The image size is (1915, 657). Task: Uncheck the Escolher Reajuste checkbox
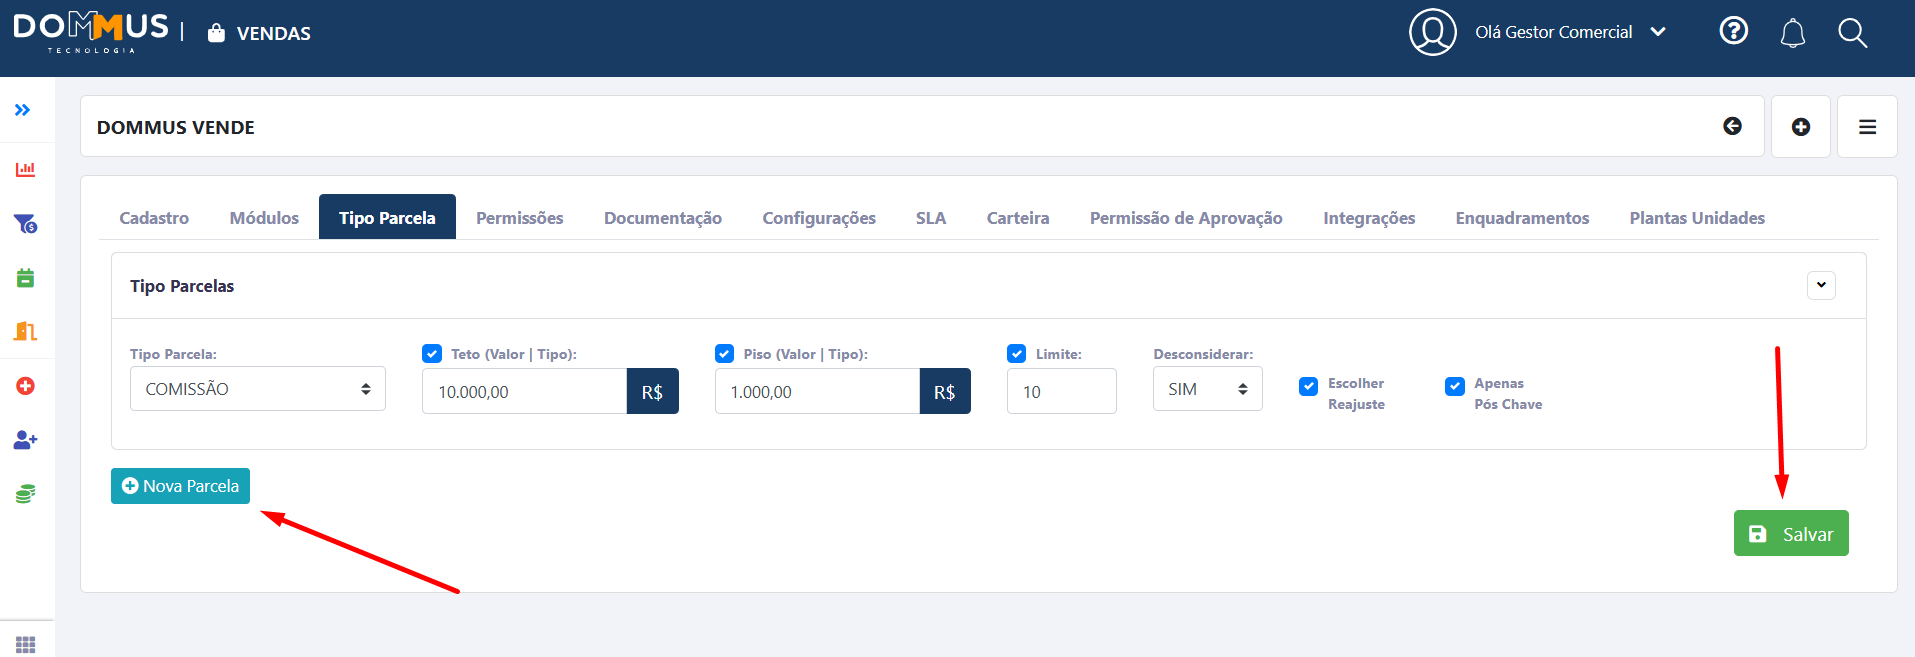[x=1308, y=386]
